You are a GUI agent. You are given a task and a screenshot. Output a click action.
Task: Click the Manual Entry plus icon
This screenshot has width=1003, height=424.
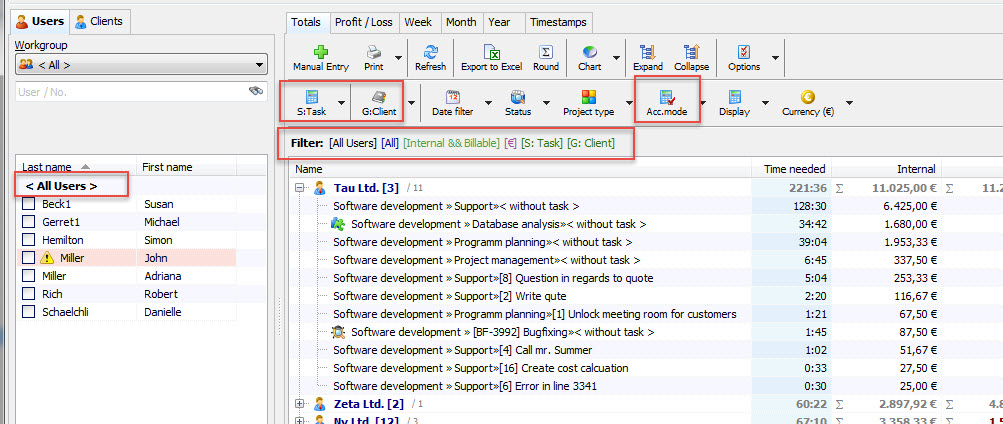pos(320,52)
